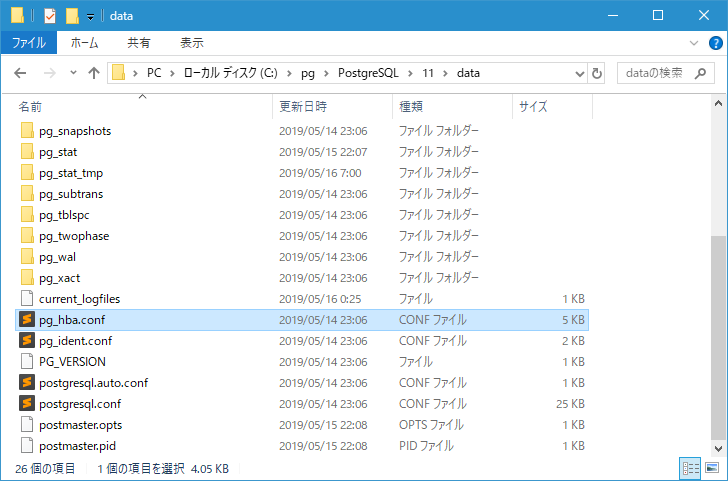Screen dimensions: 728x481
Task: Click the pg_hba.conf Sublime file icon
Action: 27,320
